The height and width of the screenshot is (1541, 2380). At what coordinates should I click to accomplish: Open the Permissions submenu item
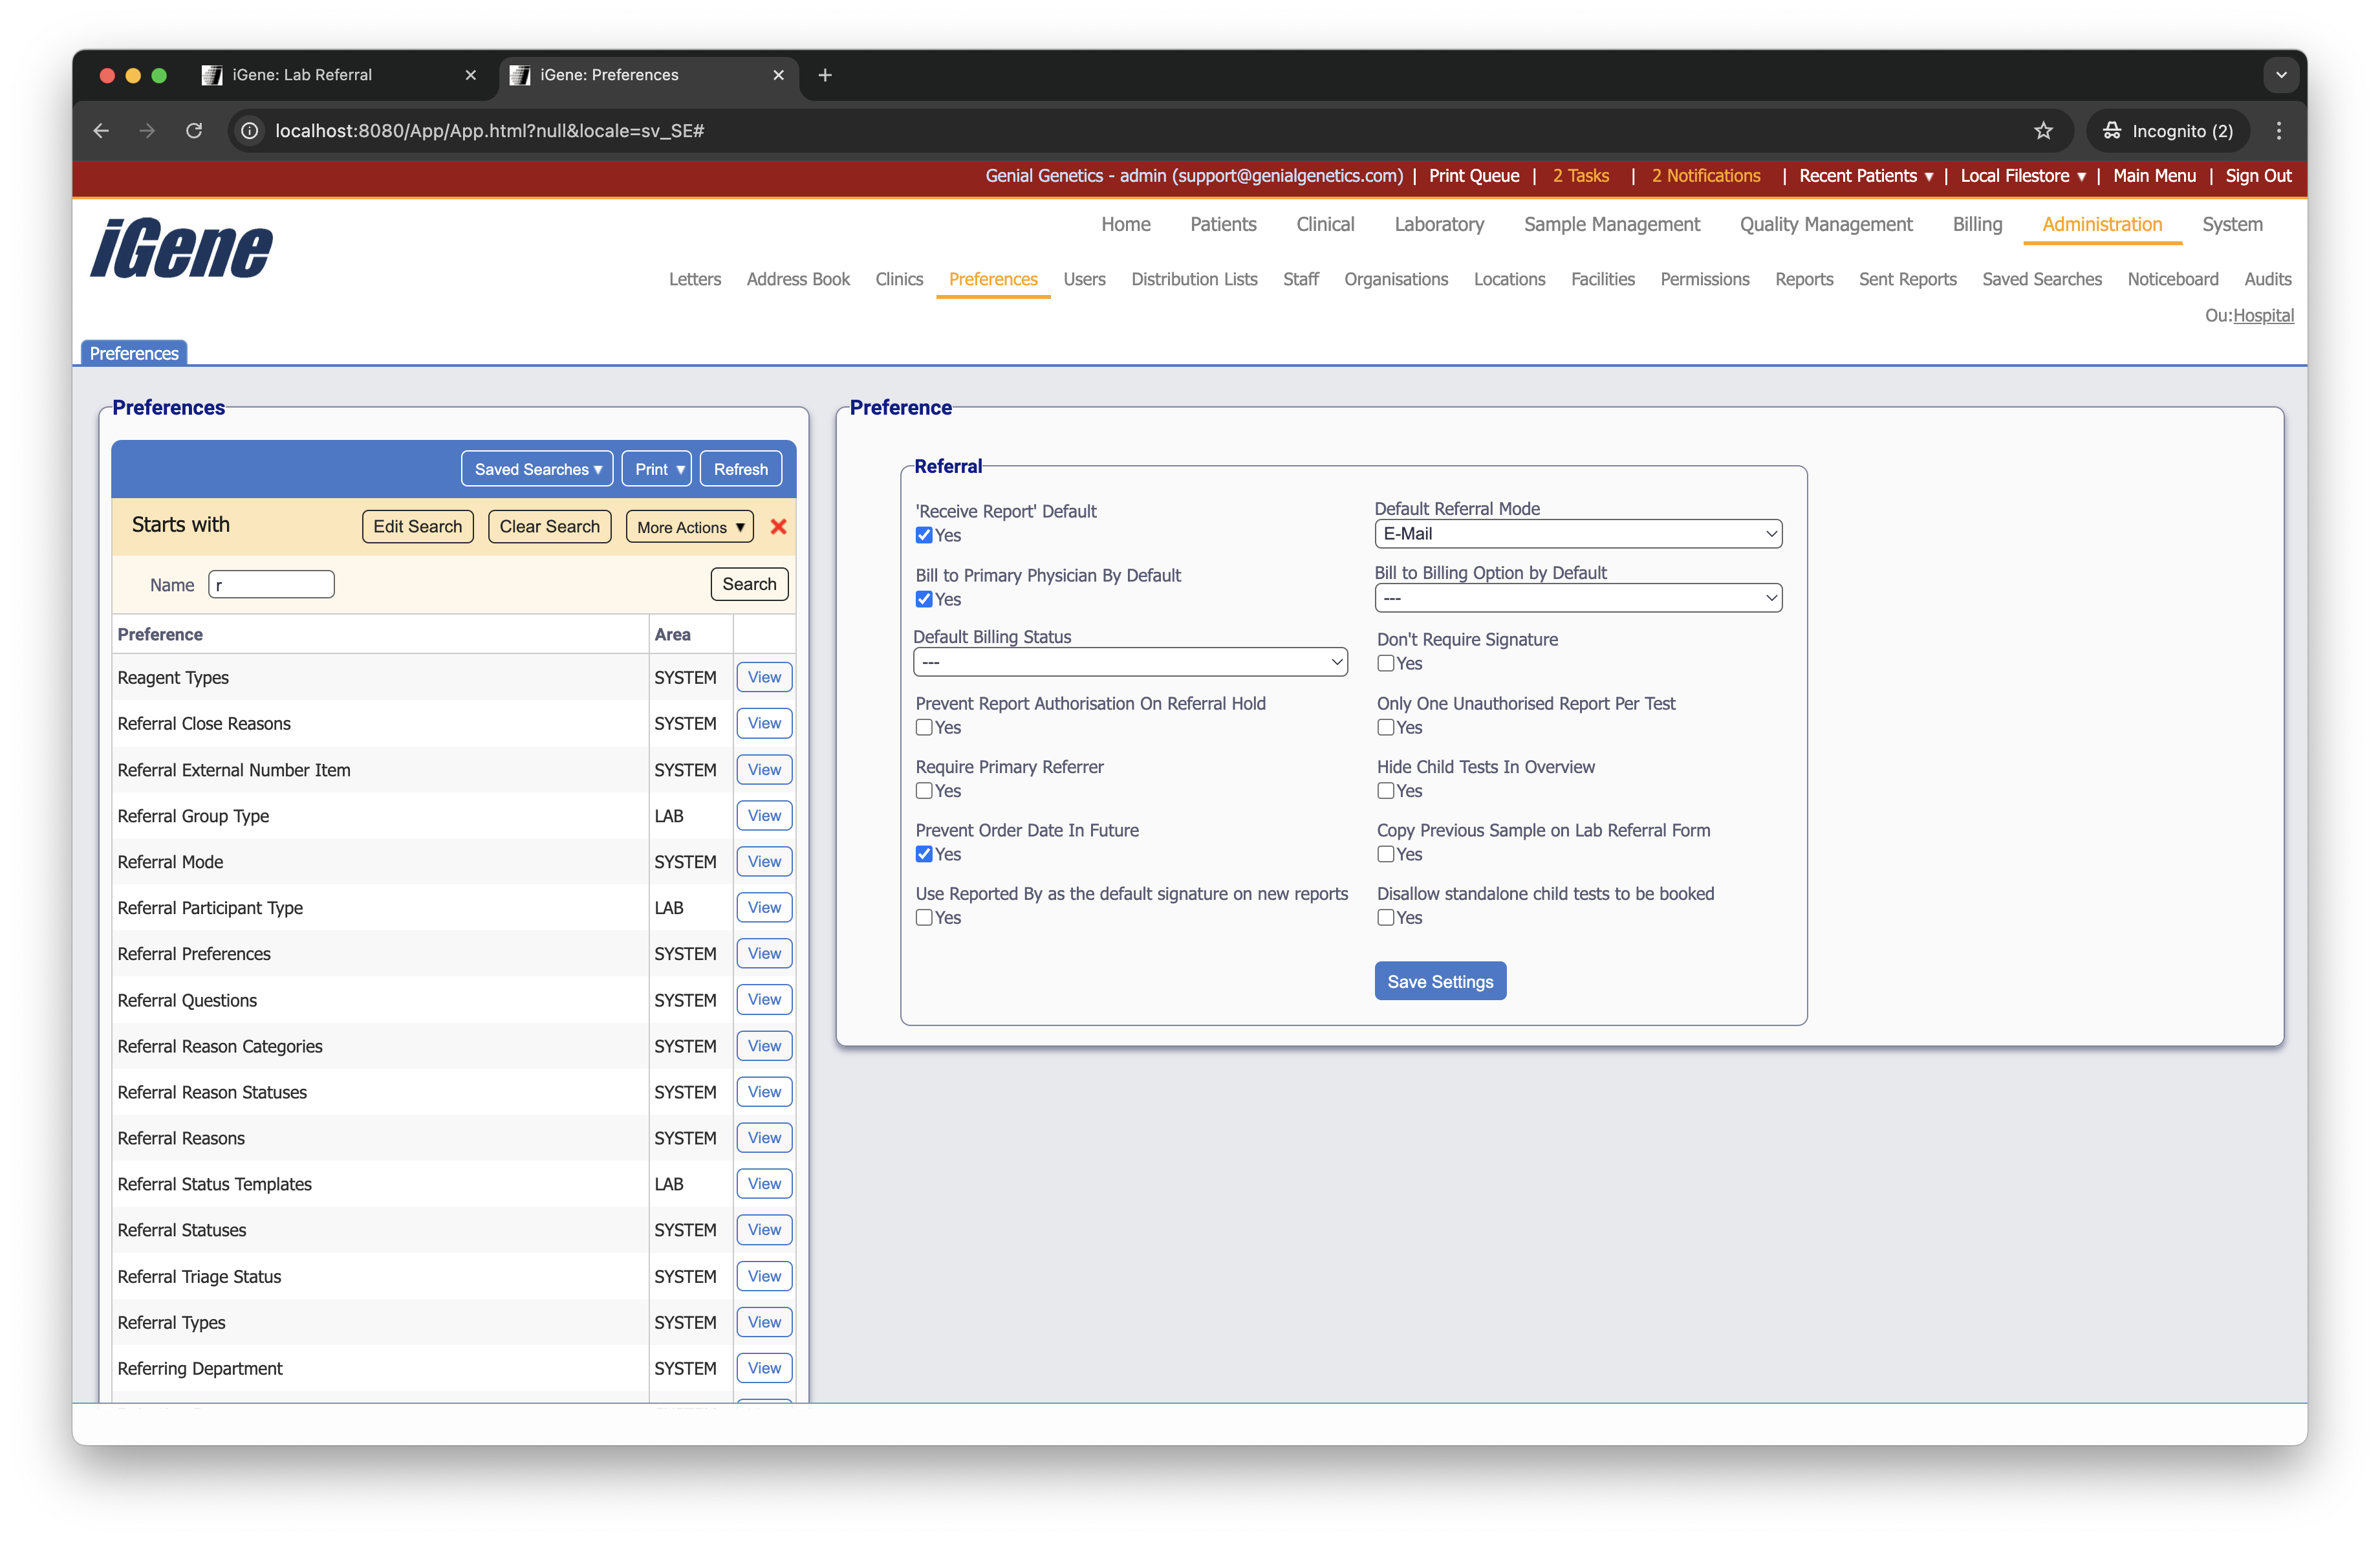coord(1704,279)
